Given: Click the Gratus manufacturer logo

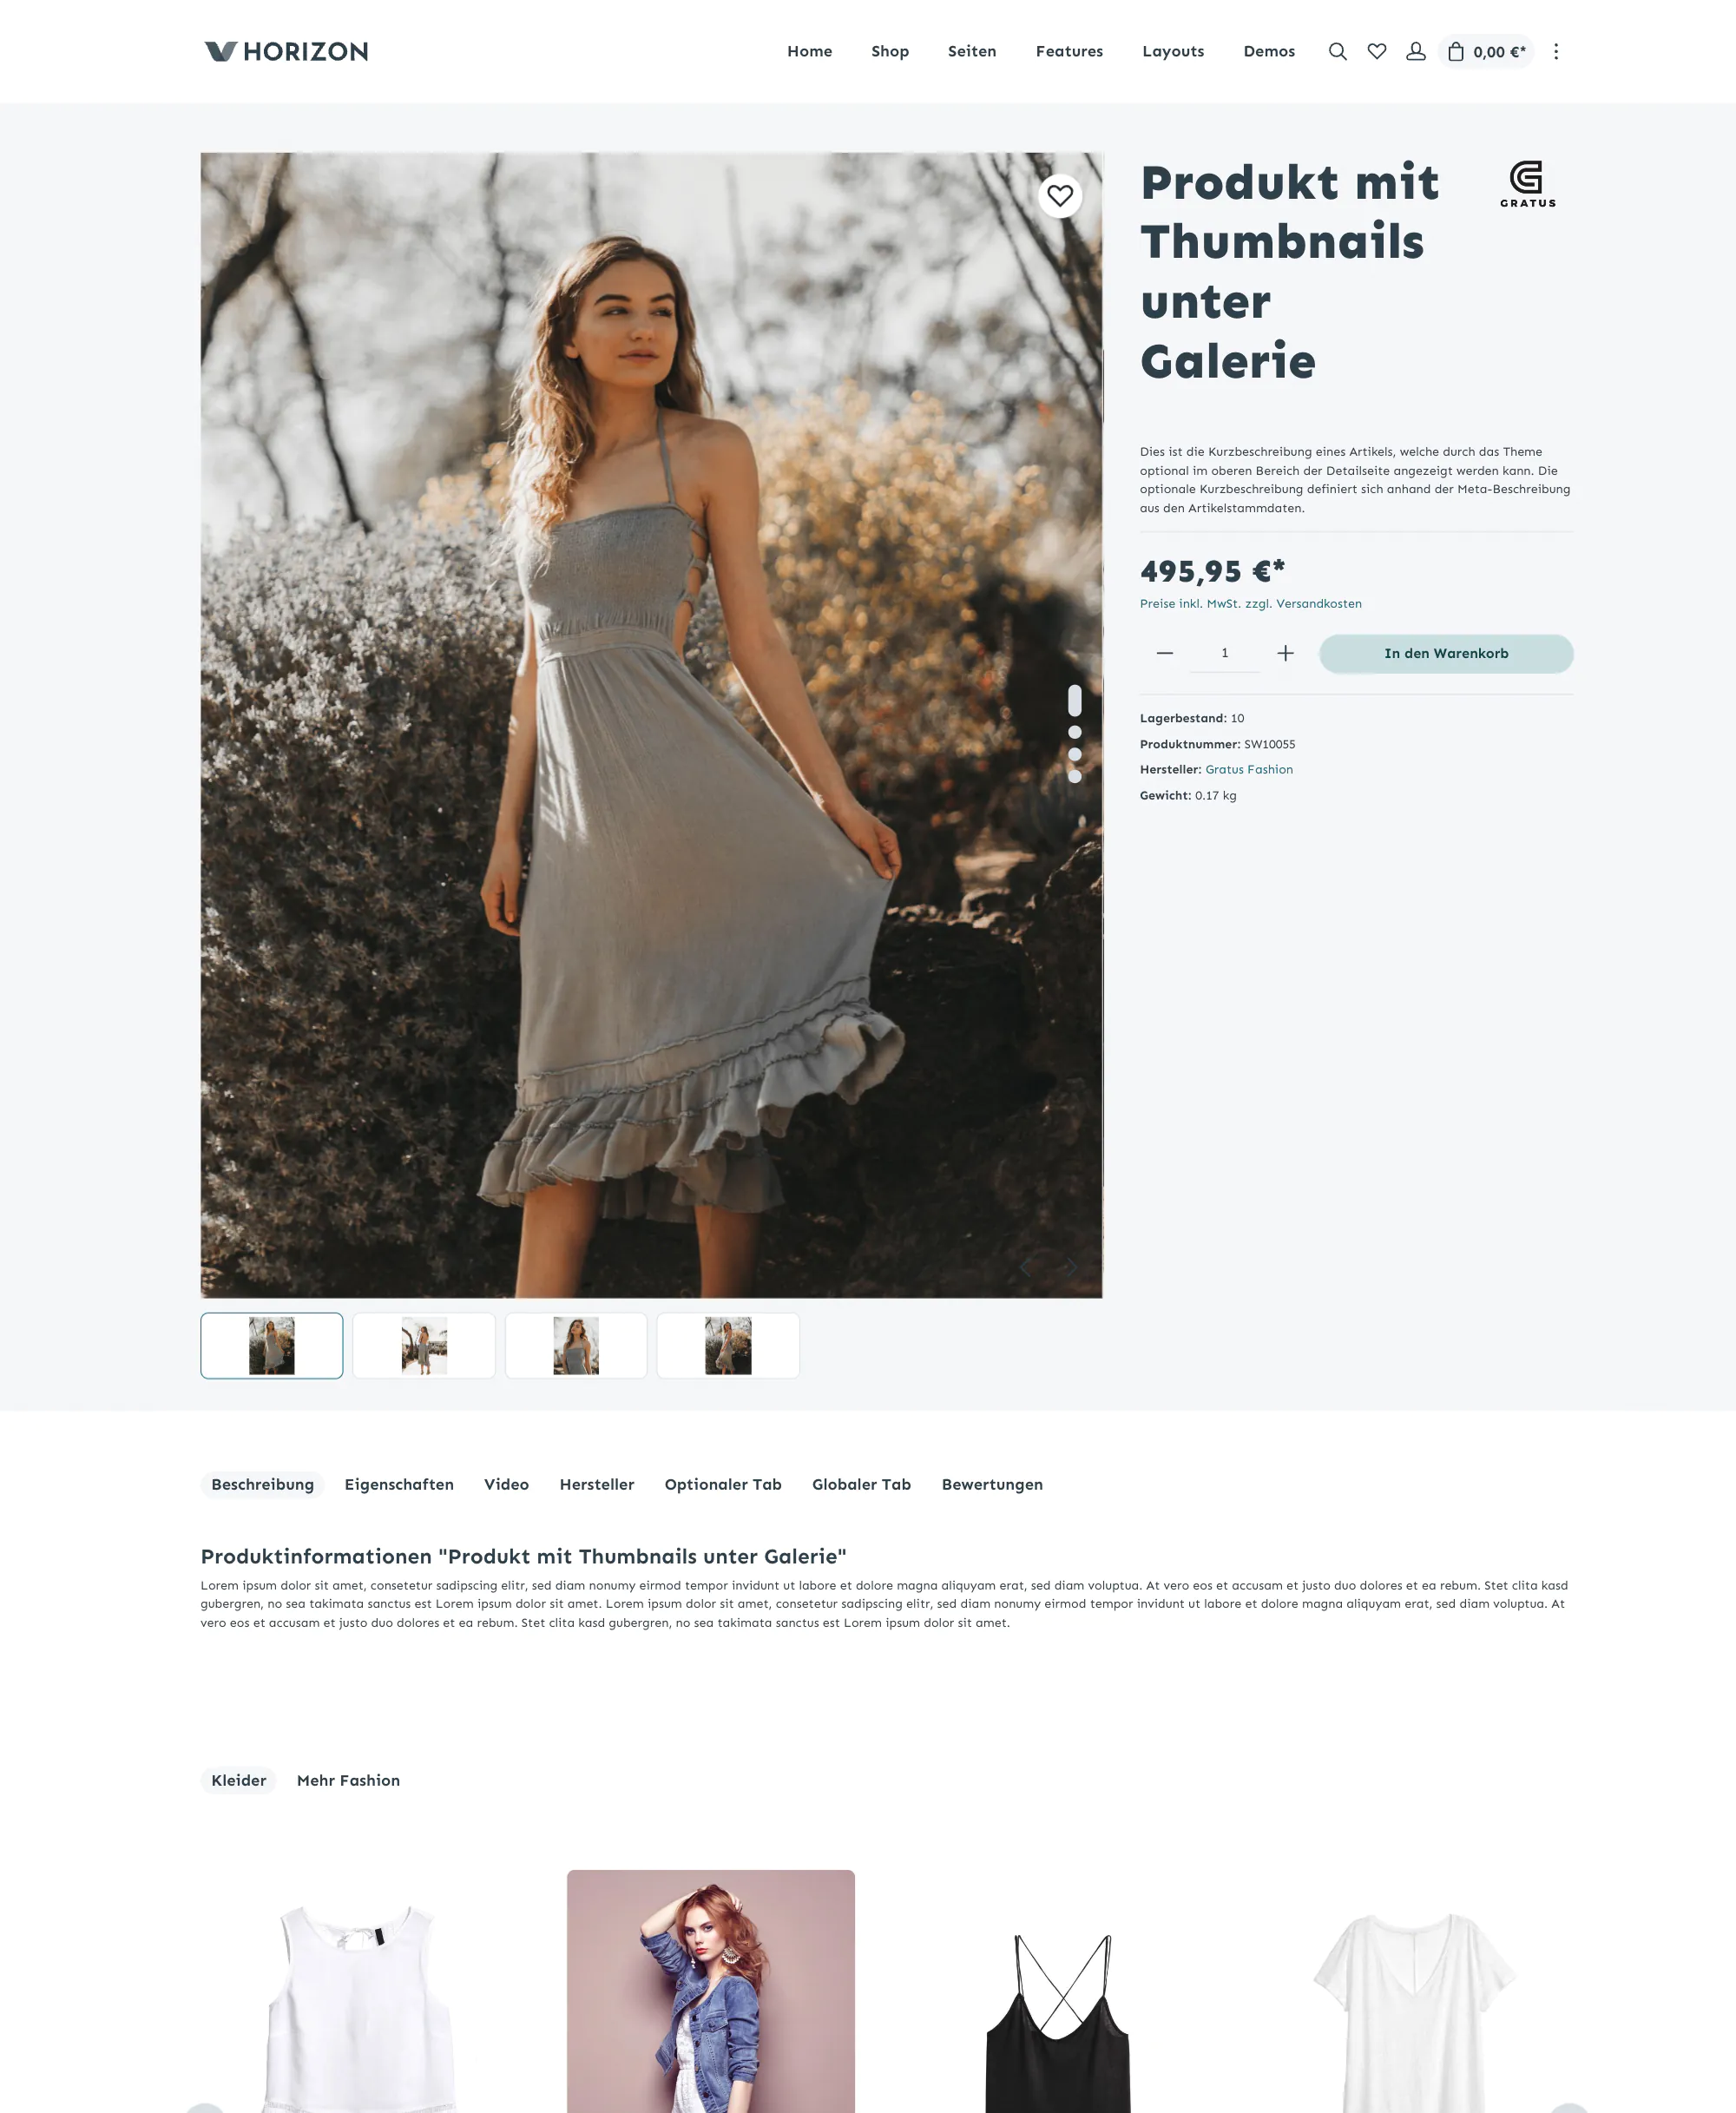Looking at the screenshot, I should [x=1527, y=184].
